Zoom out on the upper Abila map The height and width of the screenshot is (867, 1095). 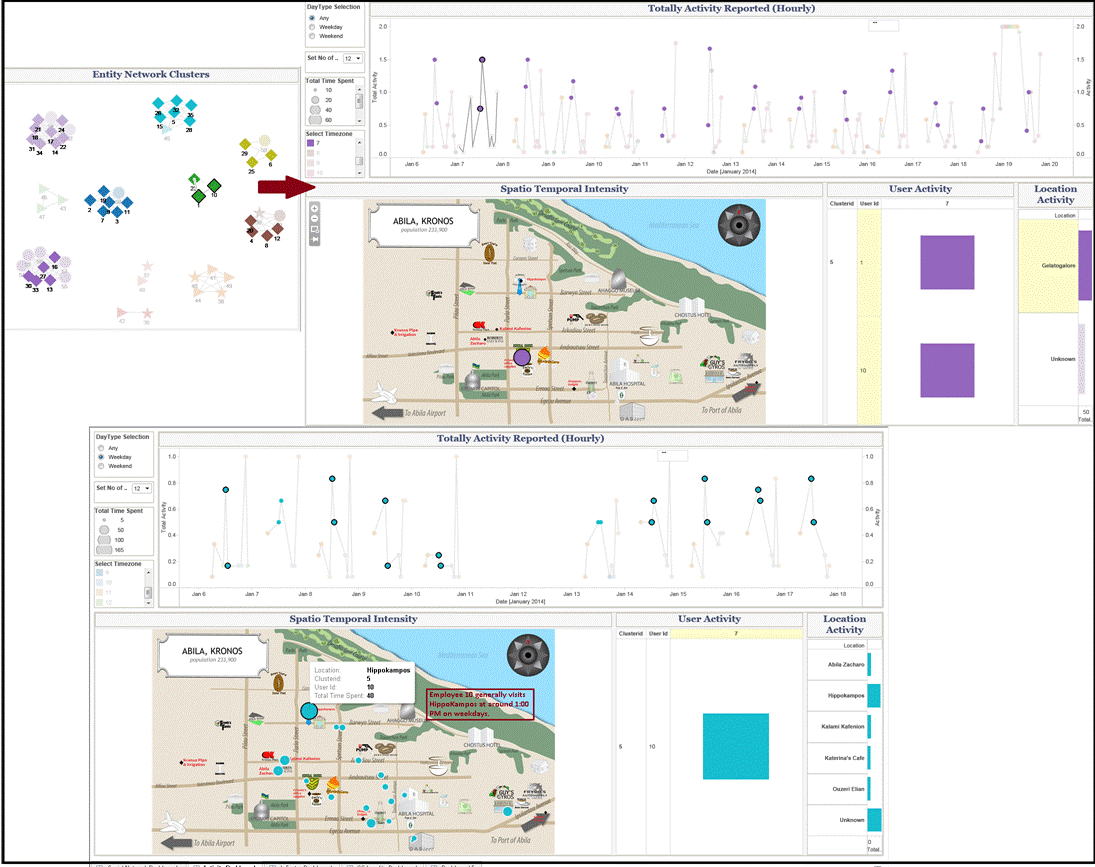[x=315, y=218]
